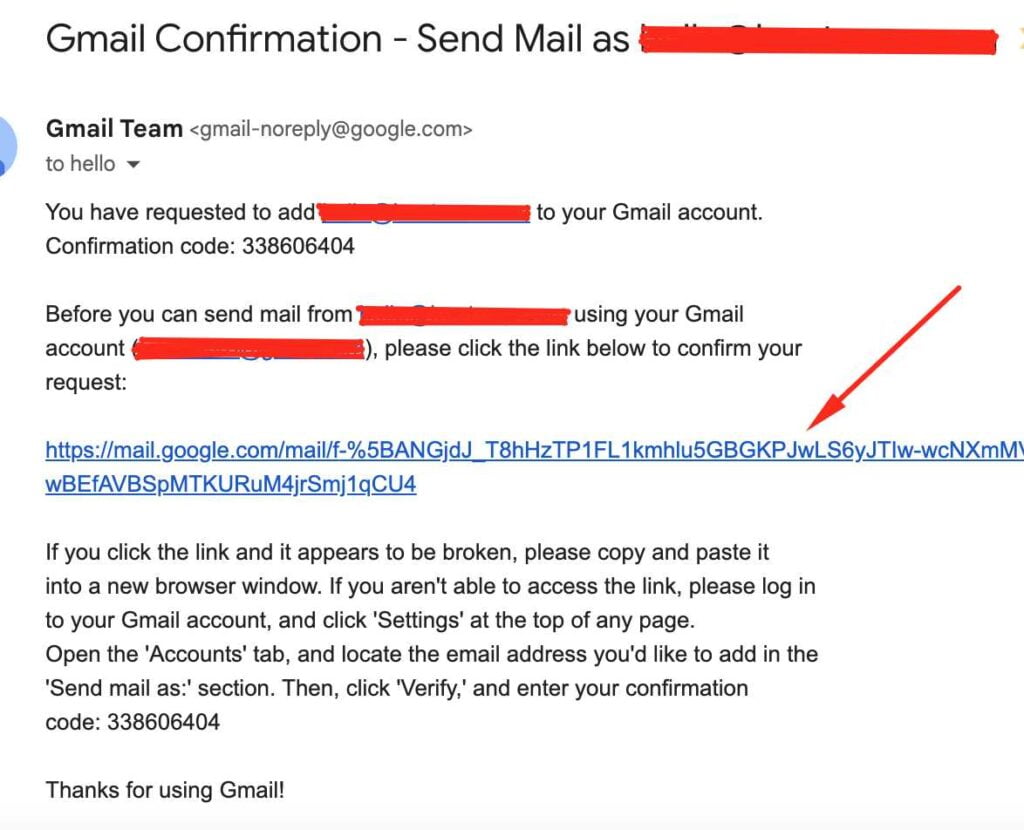Click redacted address after 'send mail from'
Viewport: 1024px width, 830px height.
[463, 315]
